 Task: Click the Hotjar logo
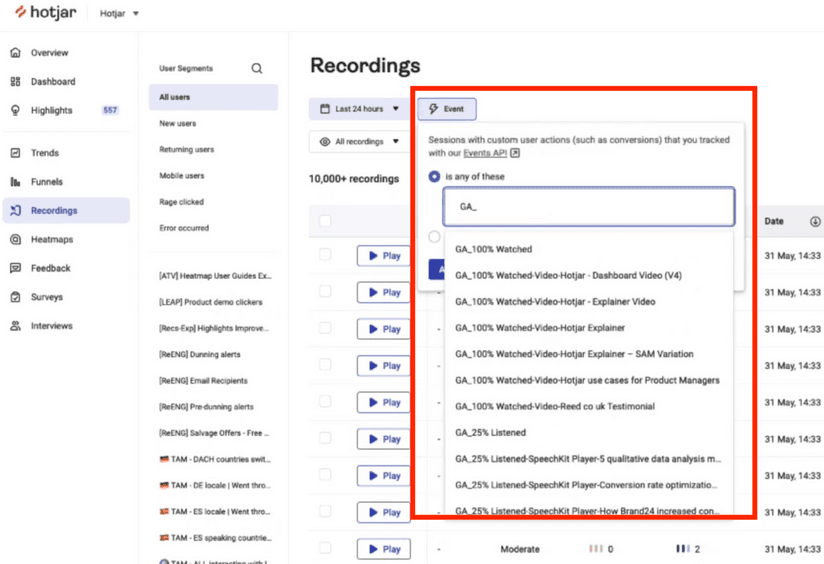pyautogui.click(x=45, y=13)
